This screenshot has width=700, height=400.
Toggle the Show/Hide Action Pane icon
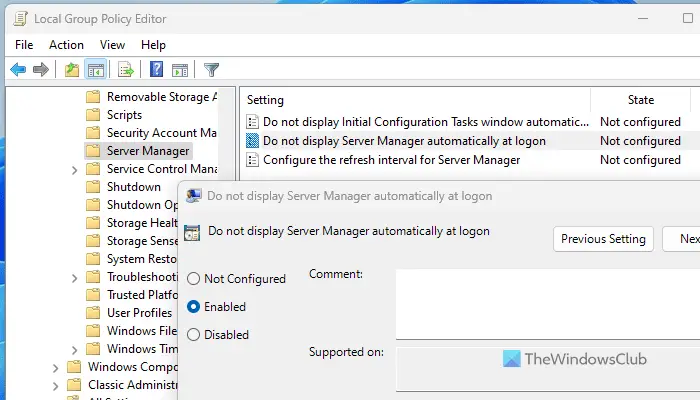tap(180, 70)
